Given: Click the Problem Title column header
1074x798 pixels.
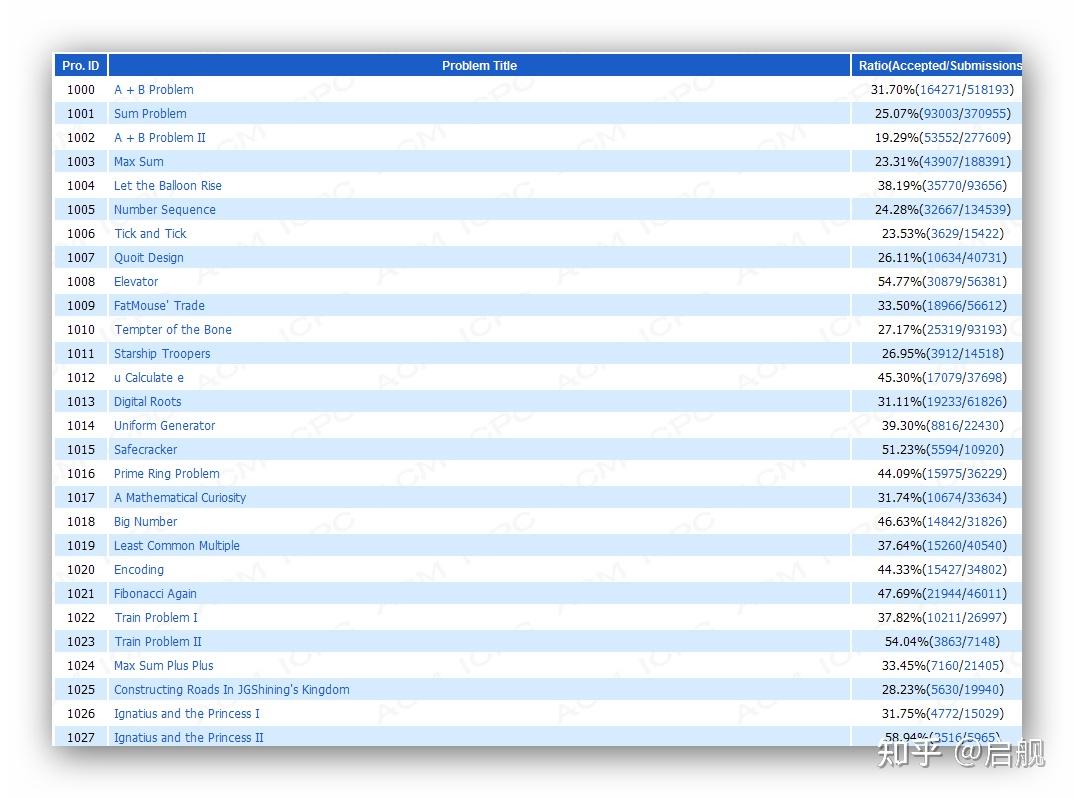Looking at the screenshot, I should 479,66.
